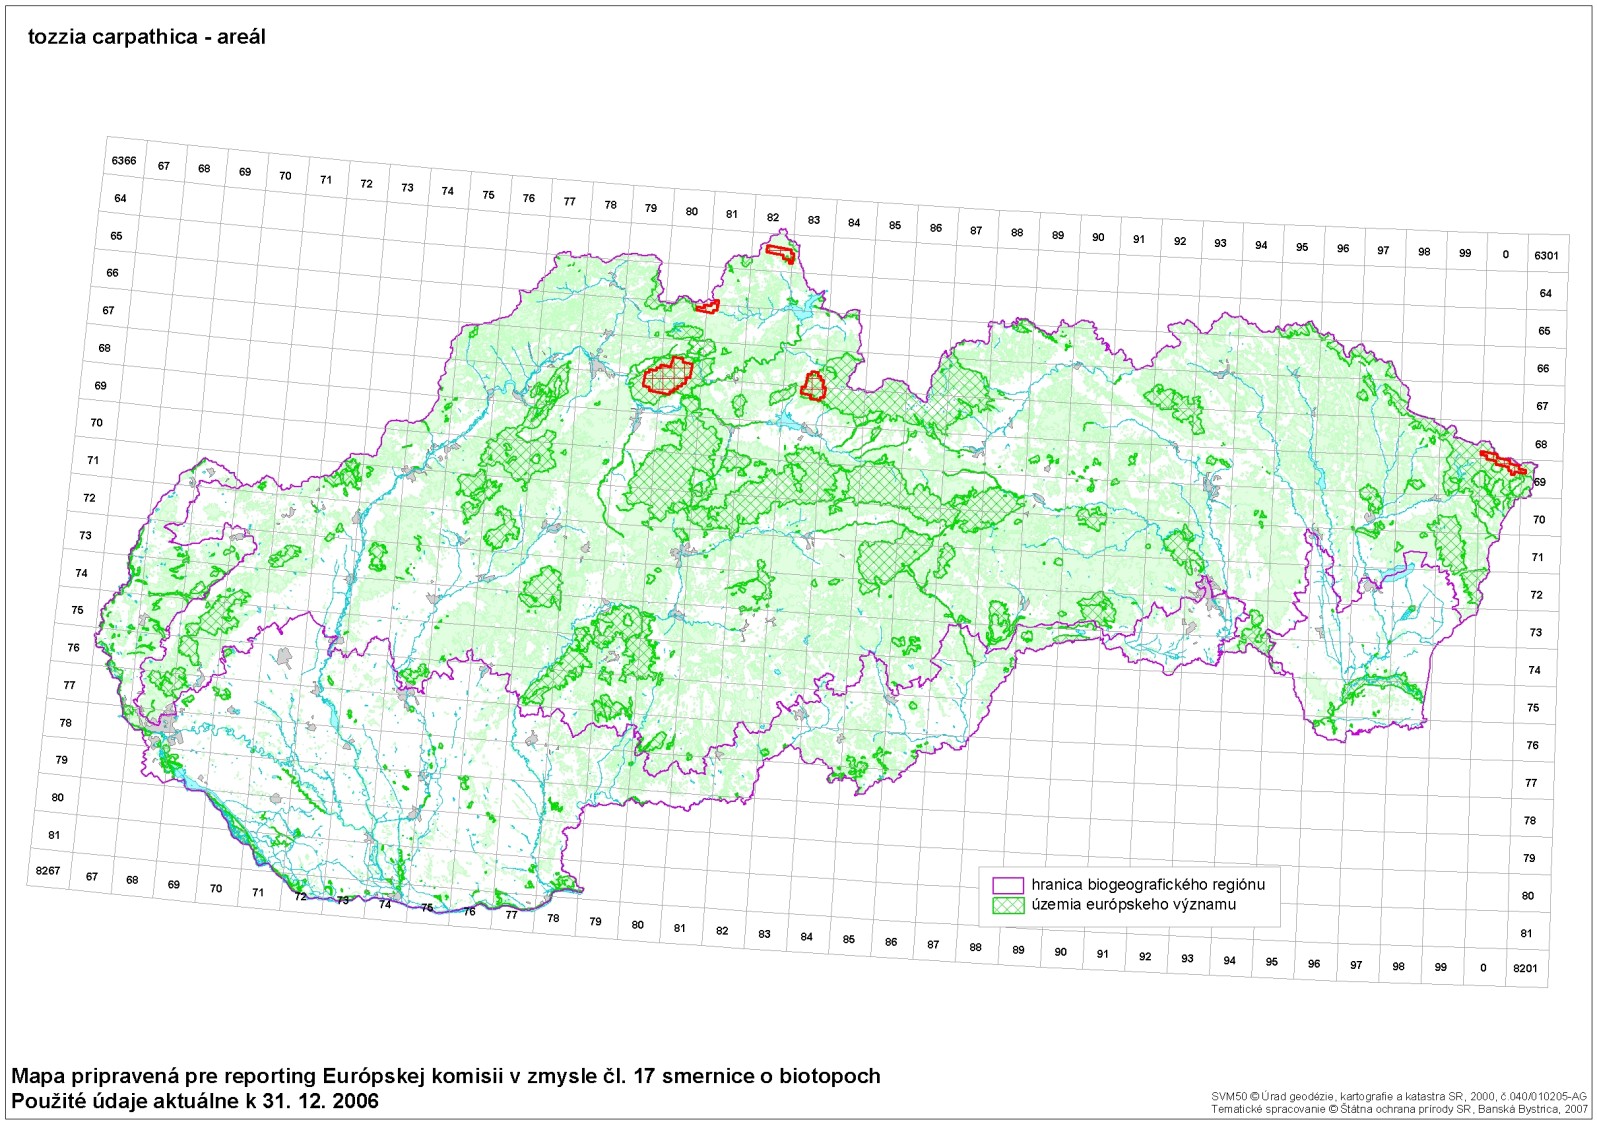Click the northernmost red-outlined area
The height and width of the screenshot is (1124, 1597).
780,253
